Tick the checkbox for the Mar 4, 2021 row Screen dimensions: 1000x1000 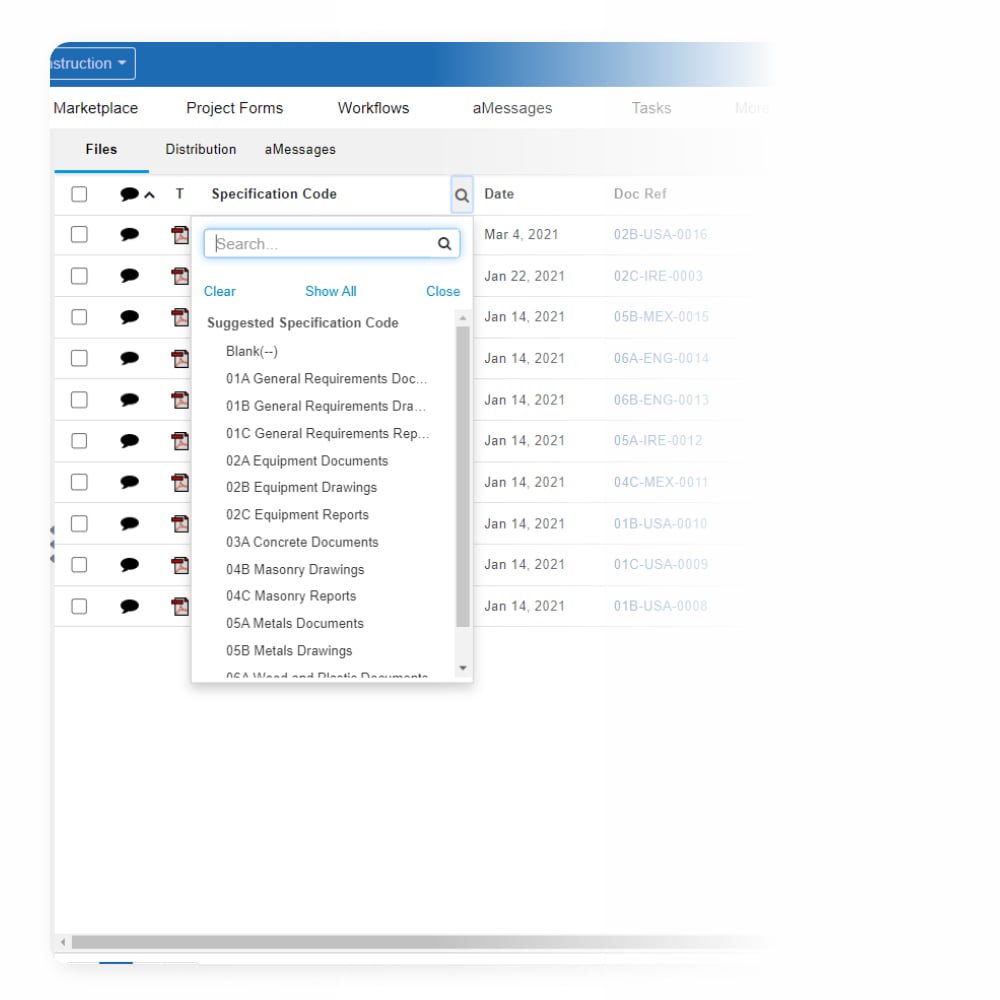[x=79, y=235]
